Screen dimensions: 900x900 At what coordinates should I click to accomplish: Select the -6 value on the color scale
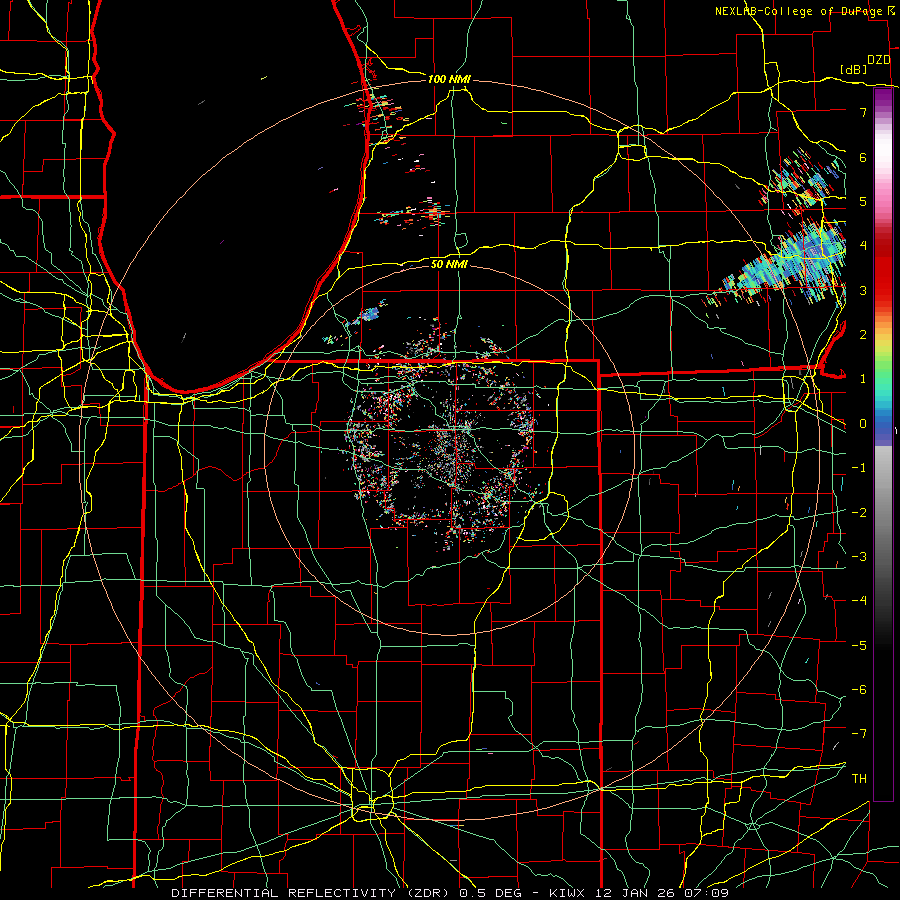pos(859,690)
